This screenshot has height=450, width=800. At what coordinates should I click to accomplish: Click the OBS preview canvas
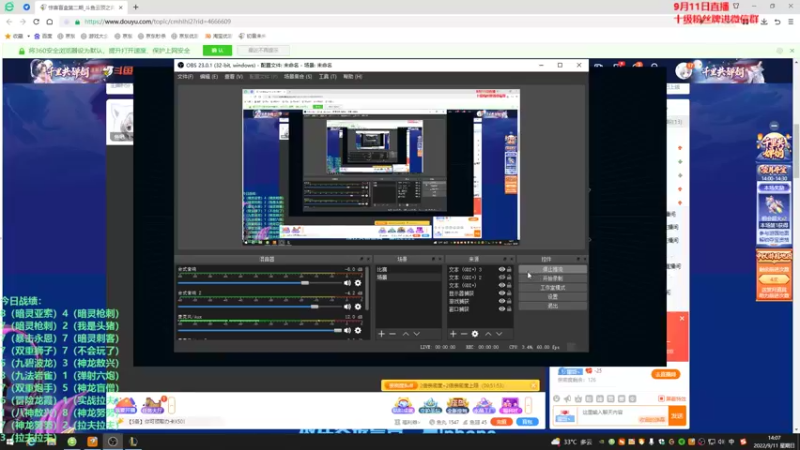[x=381, y=167]
